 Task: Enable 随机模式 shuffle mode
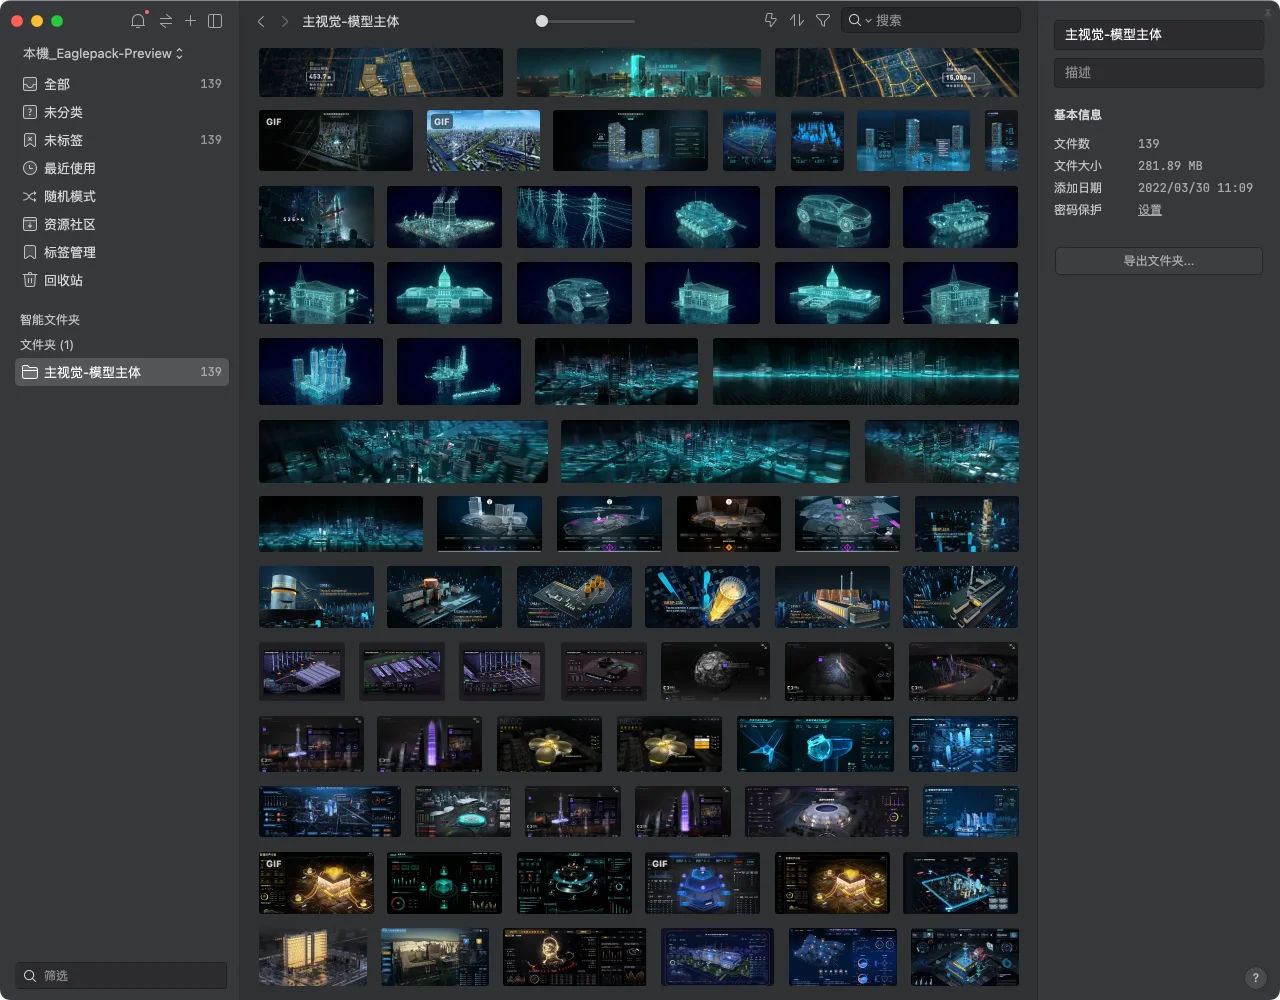point(69,196)
